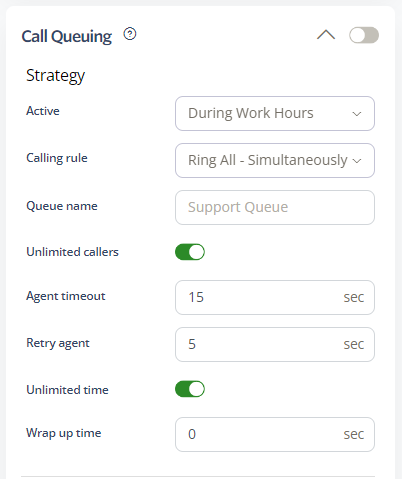Click the Strategy heading
Screen dimensions: 402x479
(55, 76)
